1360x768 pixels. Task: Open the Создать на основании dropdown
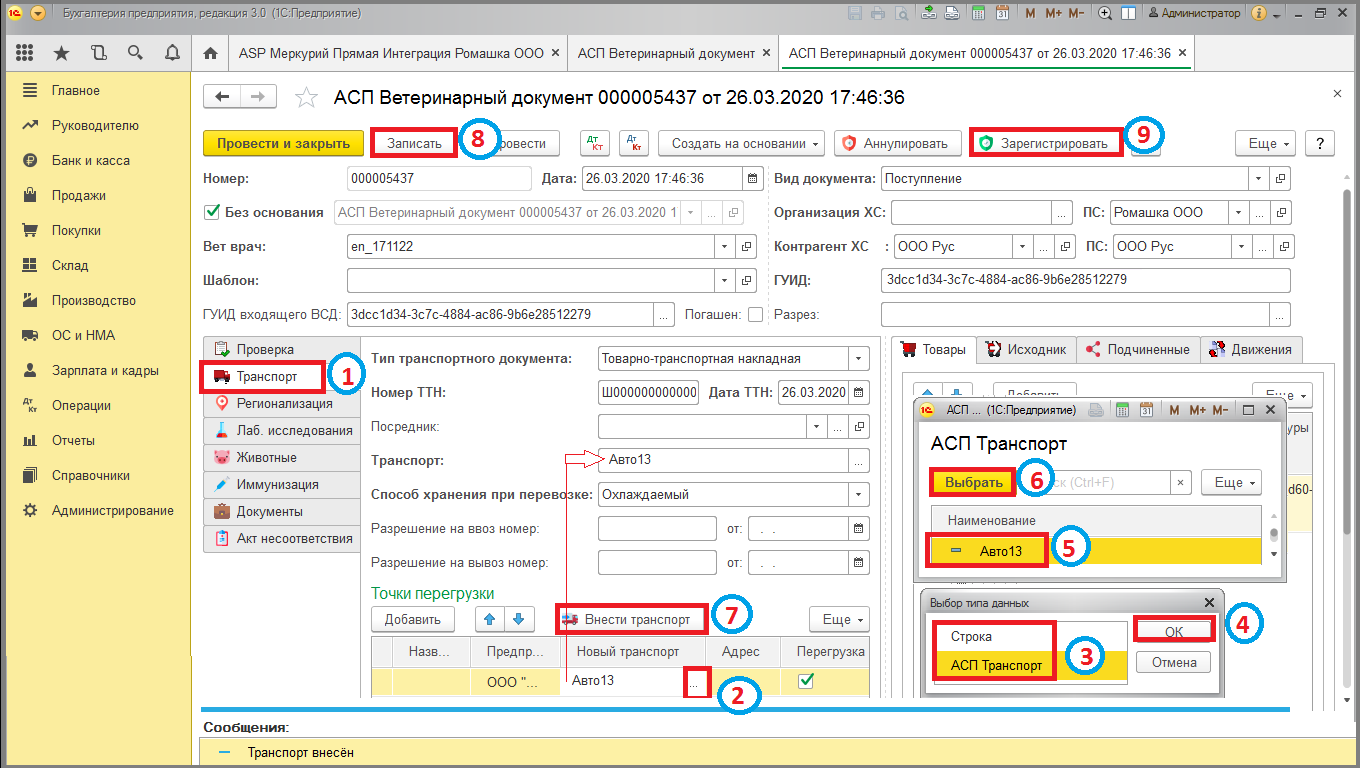(741, 143)
